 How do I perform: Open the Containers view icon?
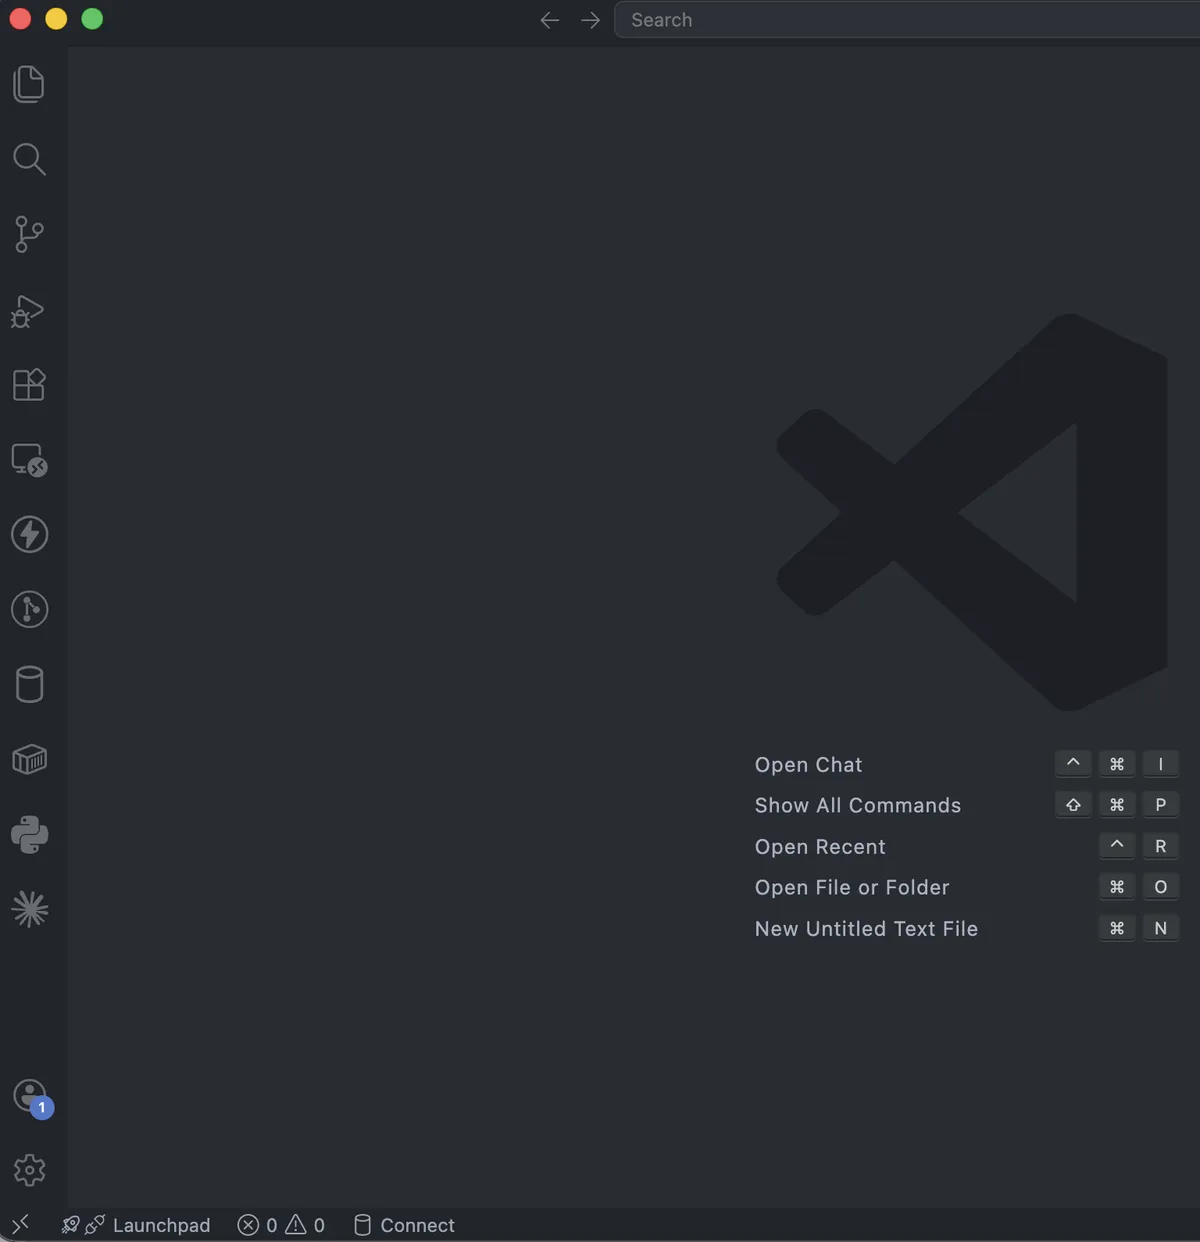pos(29,760)
